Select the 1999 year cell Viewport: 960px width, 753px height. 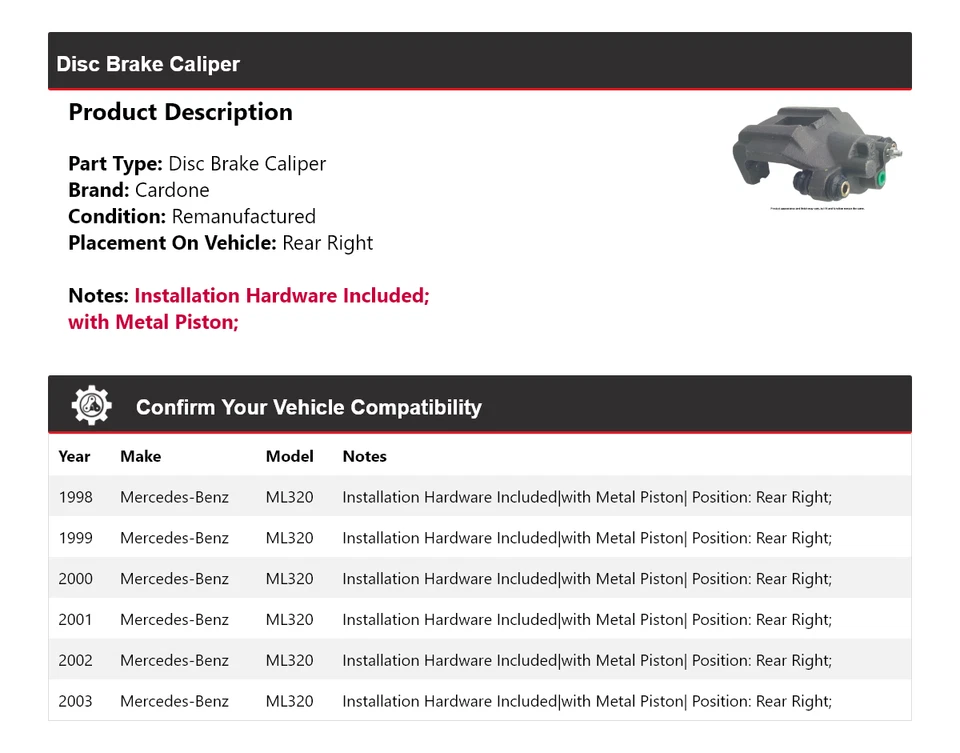click(75, 538)
